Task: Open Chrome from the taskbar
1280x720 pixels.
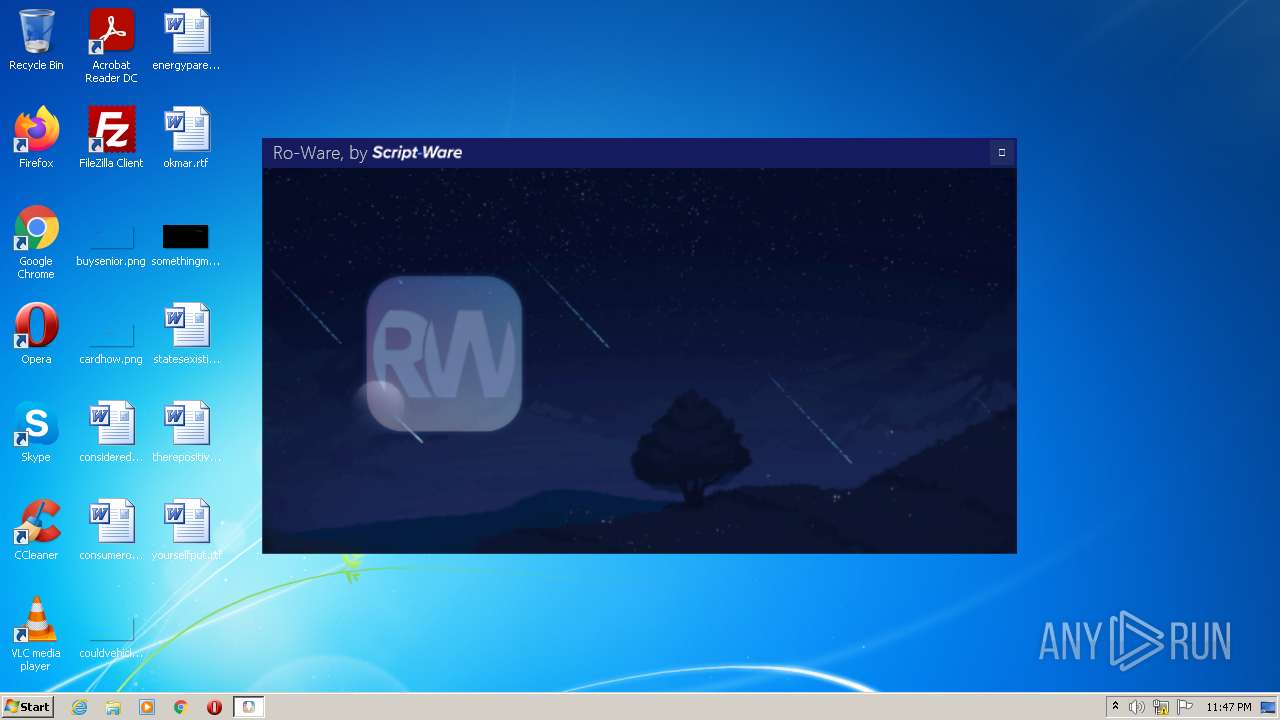Action: point(181,707)
